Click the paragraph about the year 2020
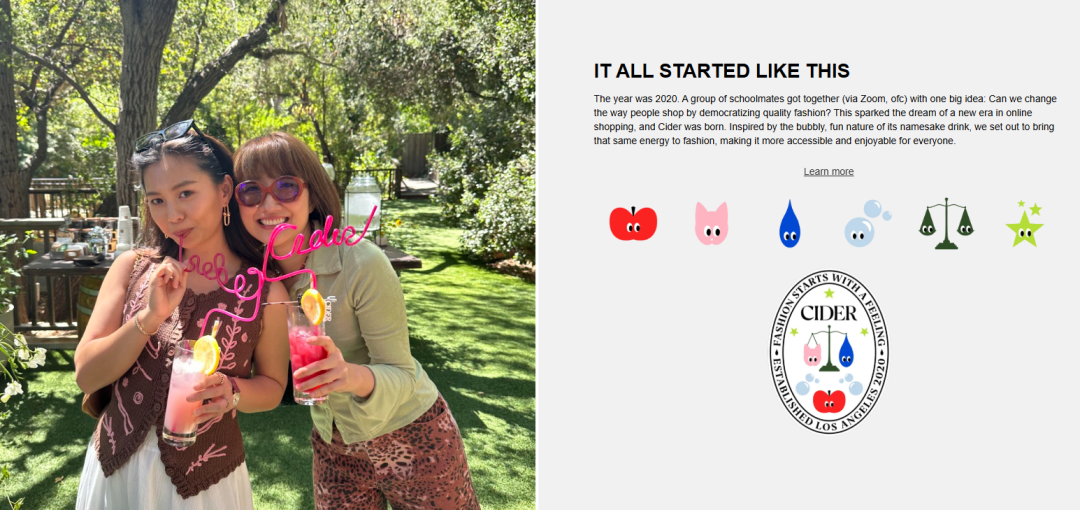Screen dimensions: 1080x510 pyautogui.click(x=824, y=120)
